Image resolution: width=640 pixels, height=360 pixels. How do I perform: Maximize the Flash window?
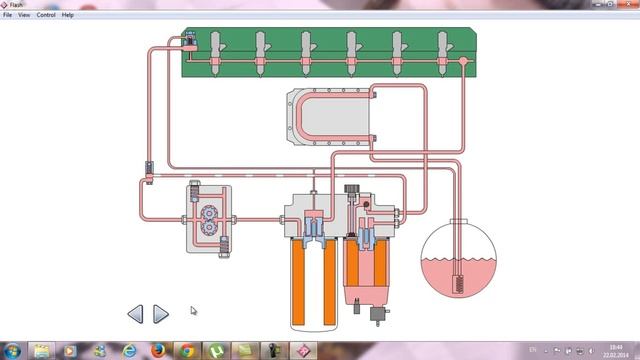(x=610, y=4)
